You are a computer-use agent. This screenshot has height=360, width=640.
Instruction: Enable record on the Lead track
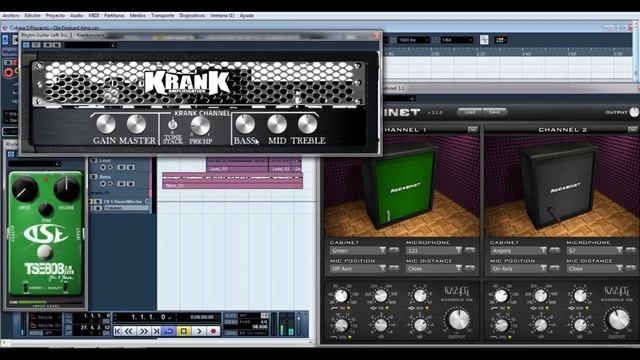102,167
